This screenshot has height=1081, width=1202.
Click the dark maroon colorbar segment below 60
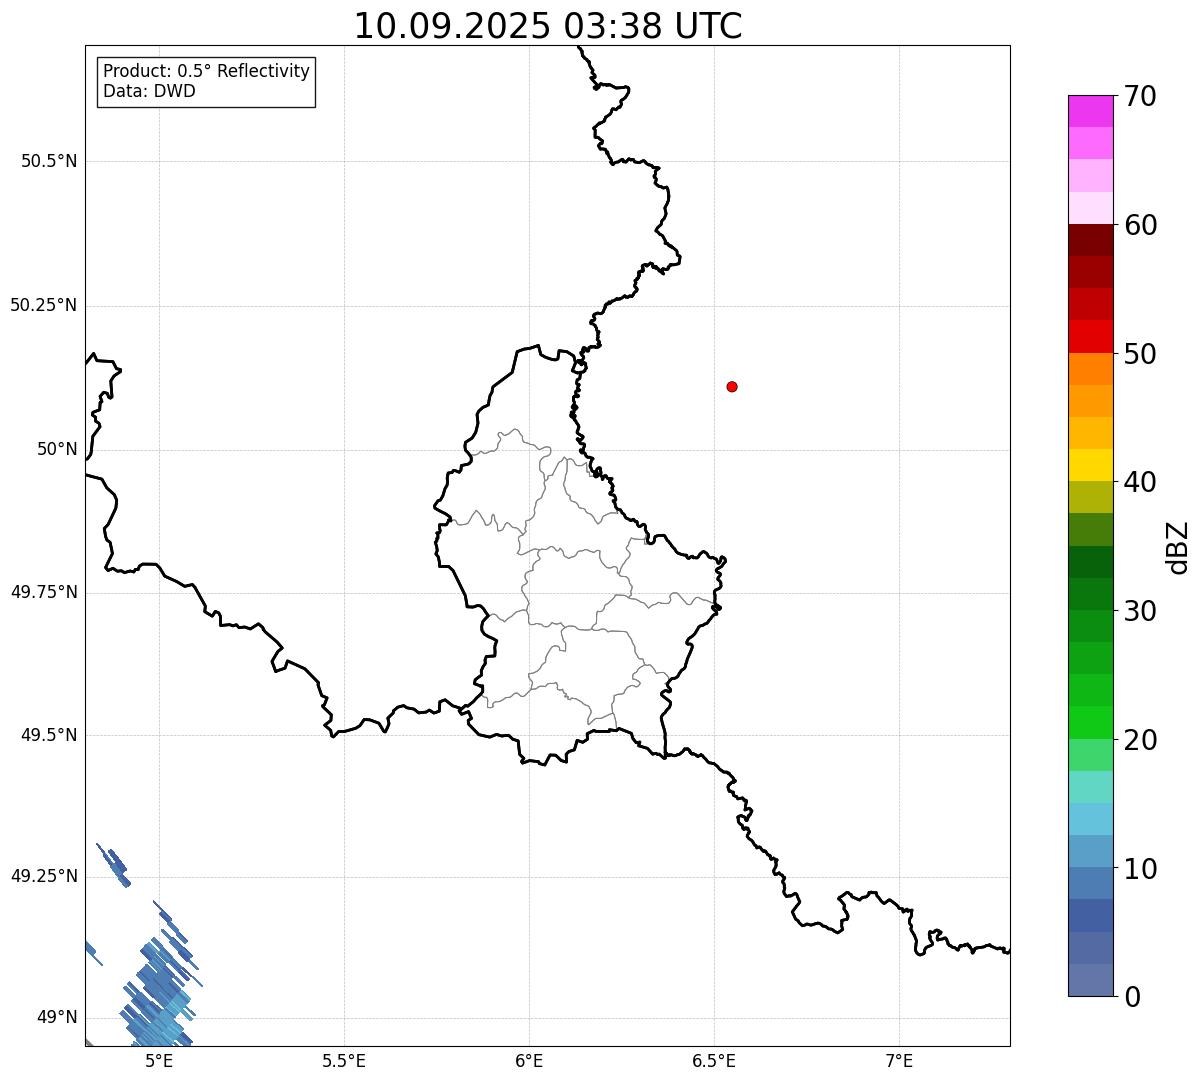(1090, 240)
